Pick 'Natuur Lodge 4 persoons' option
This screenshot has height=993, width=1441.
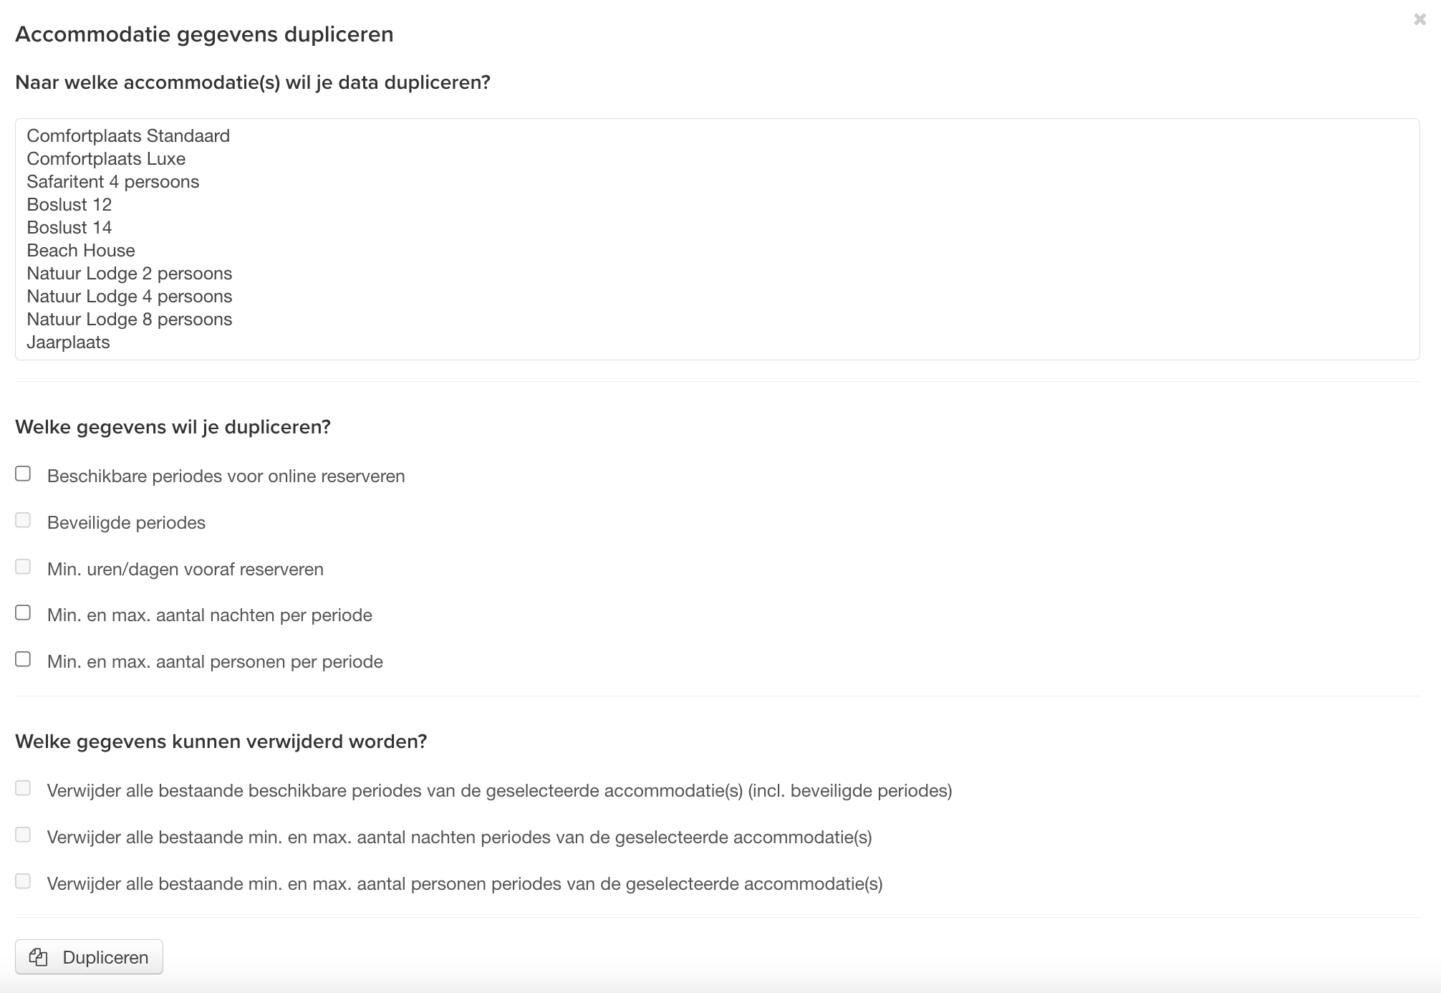click(129, 297)
